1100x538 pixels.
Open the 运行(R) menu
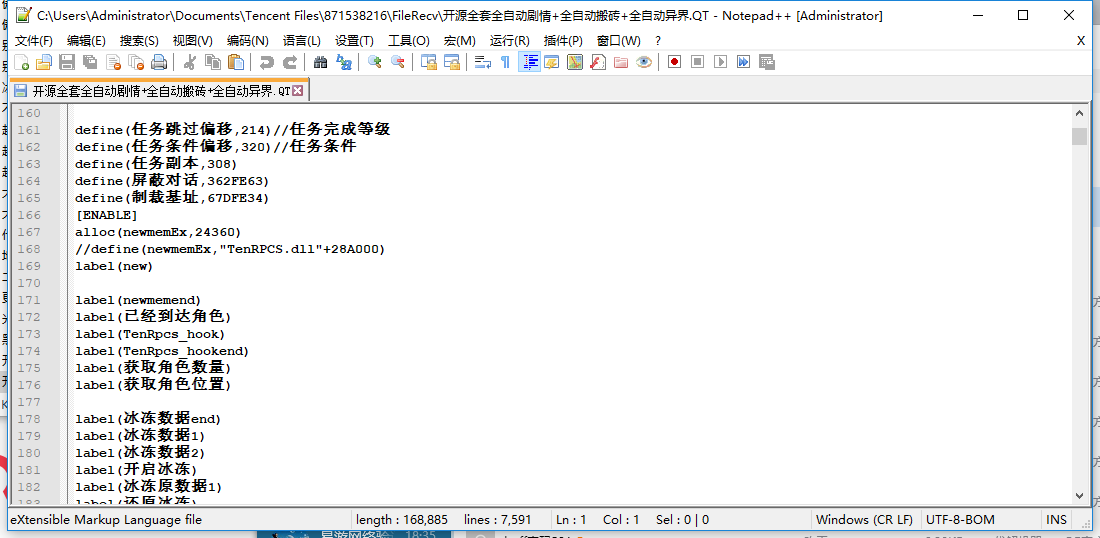[510, 41]
